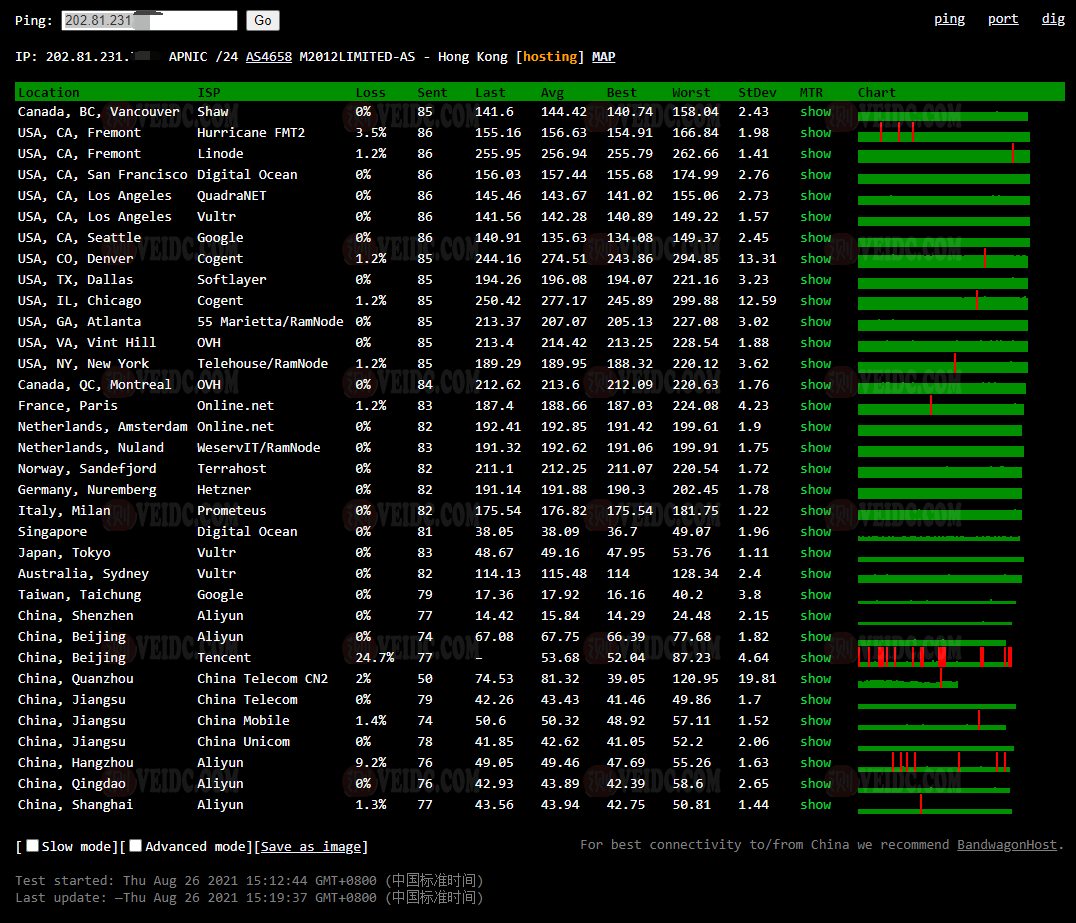Show MTR for Hangzhou Aliyun row
Image resolution: width=1076 pixels, height=923 pixels.
(815, 763)
